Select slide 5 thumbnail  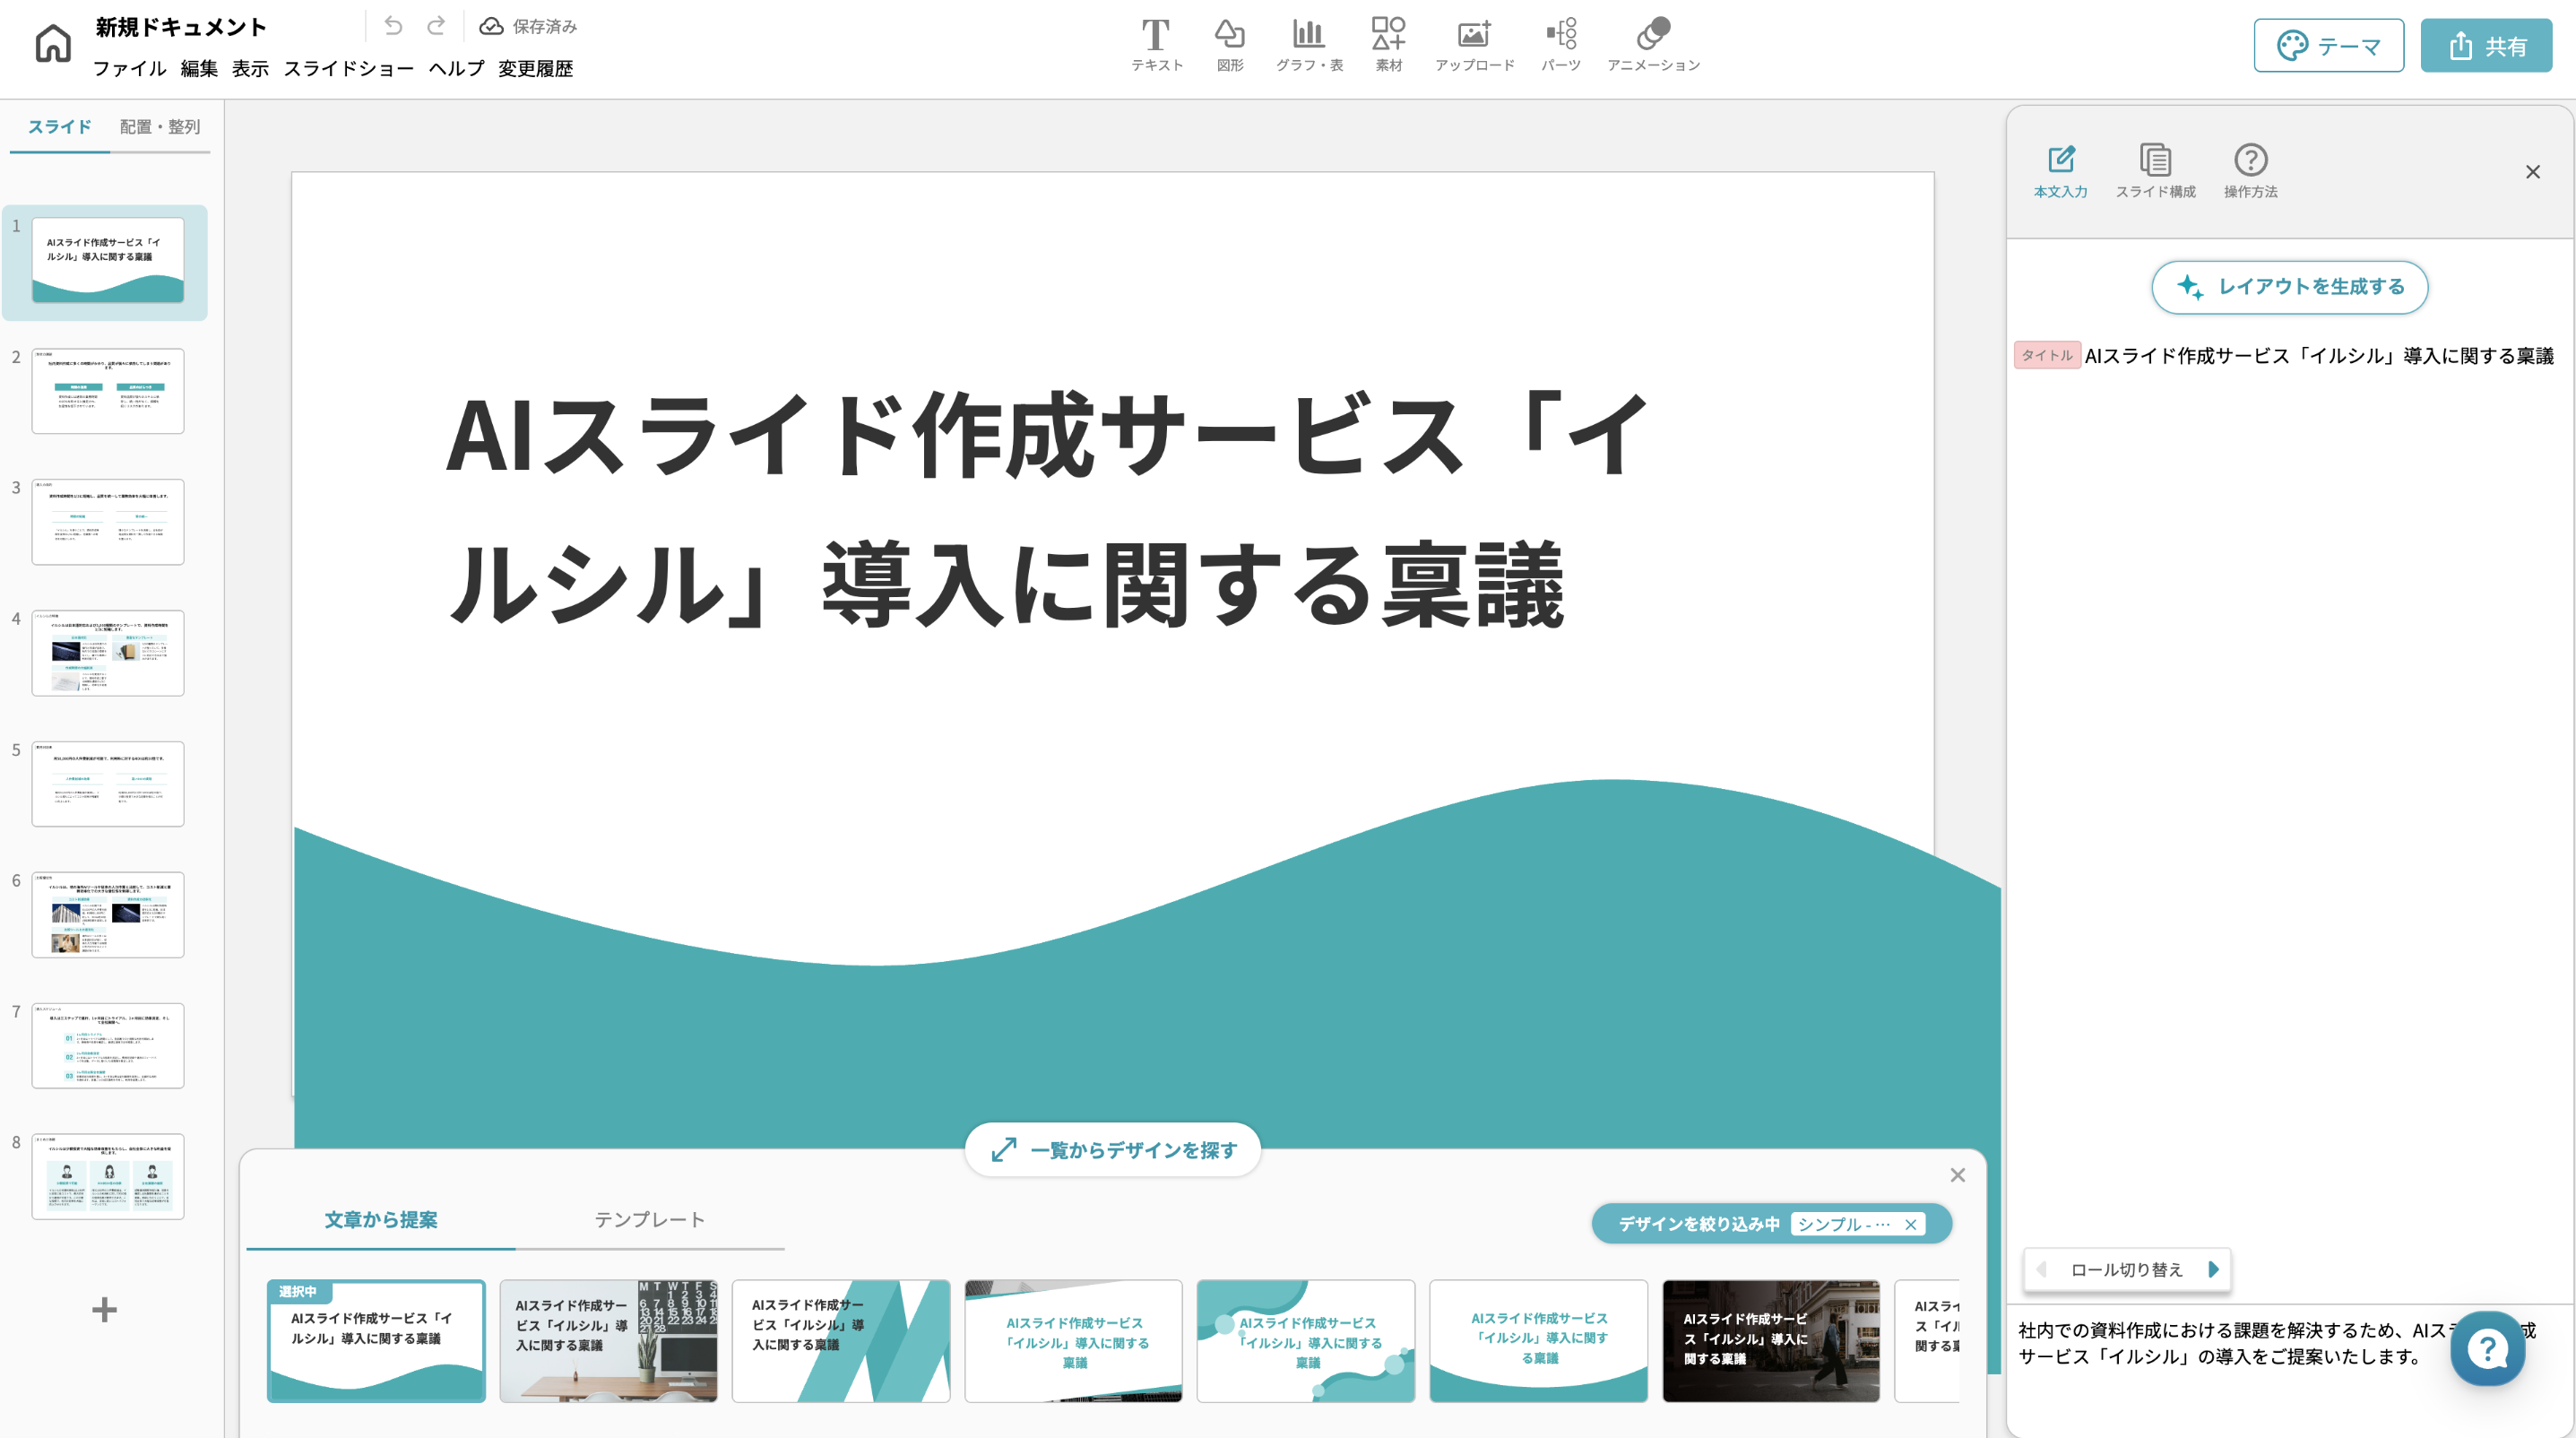108,784
